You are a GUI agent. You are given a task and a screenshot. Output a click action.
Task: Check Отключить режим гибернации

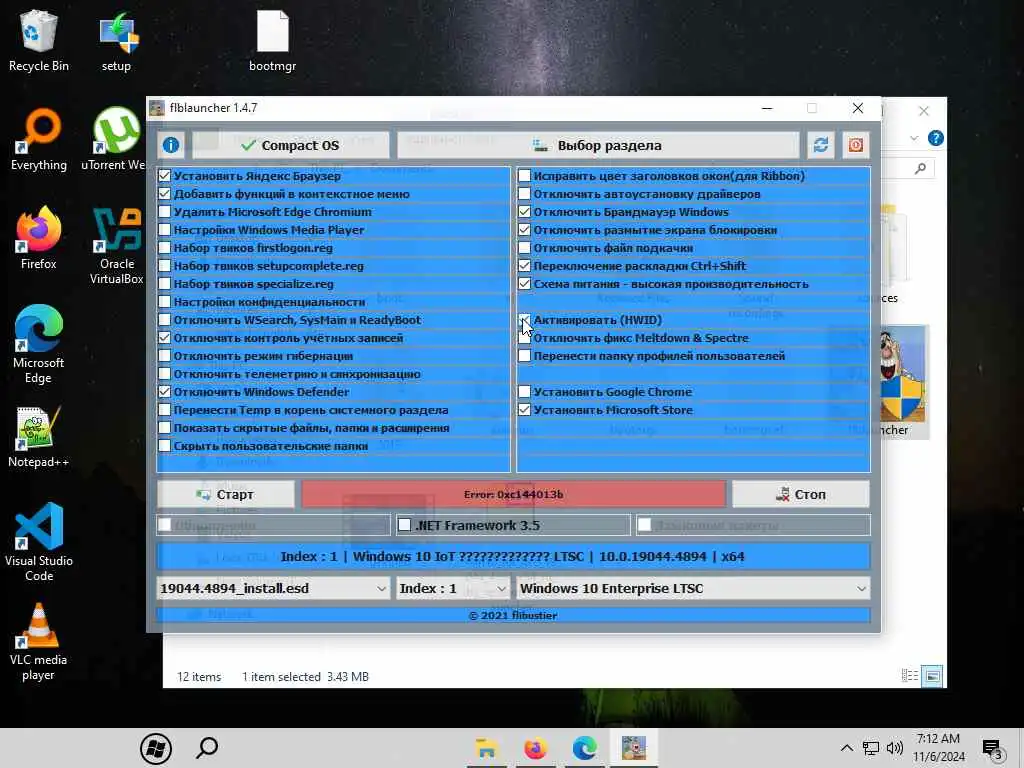pos(165,356)
